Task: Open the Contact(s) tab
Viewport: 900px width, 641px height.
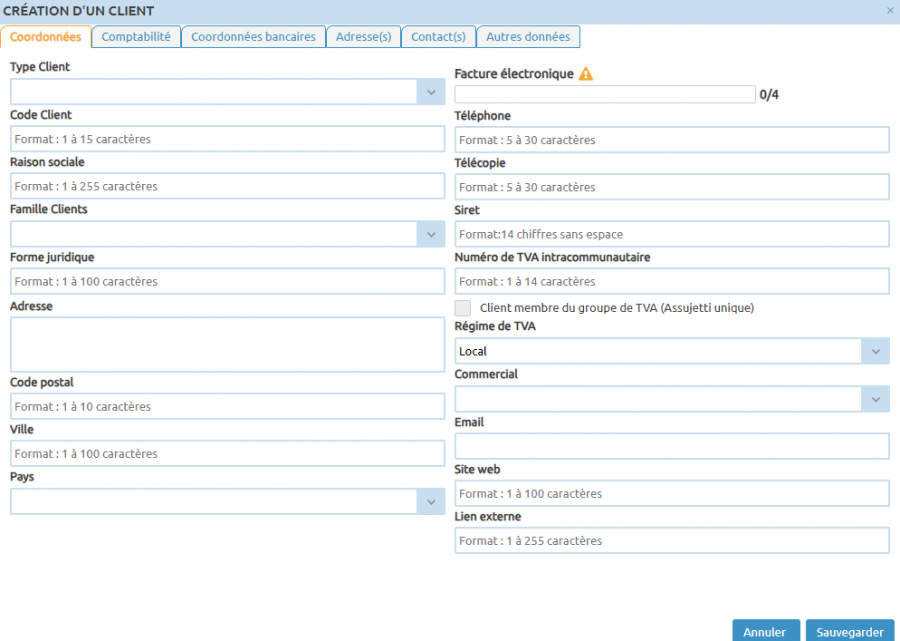Action: pos(439,37)
